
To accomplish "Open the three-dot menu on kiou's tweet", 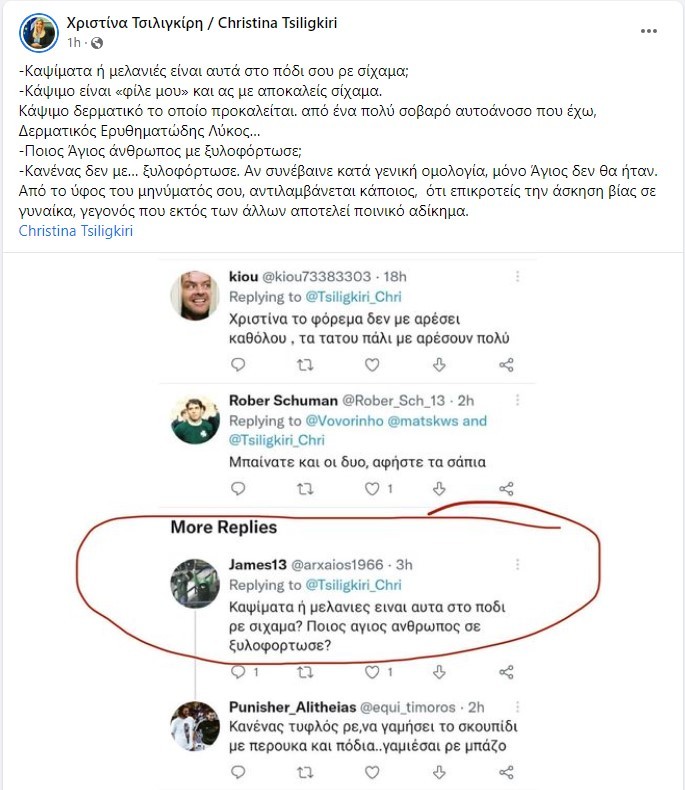I will (x=517, y=276).
